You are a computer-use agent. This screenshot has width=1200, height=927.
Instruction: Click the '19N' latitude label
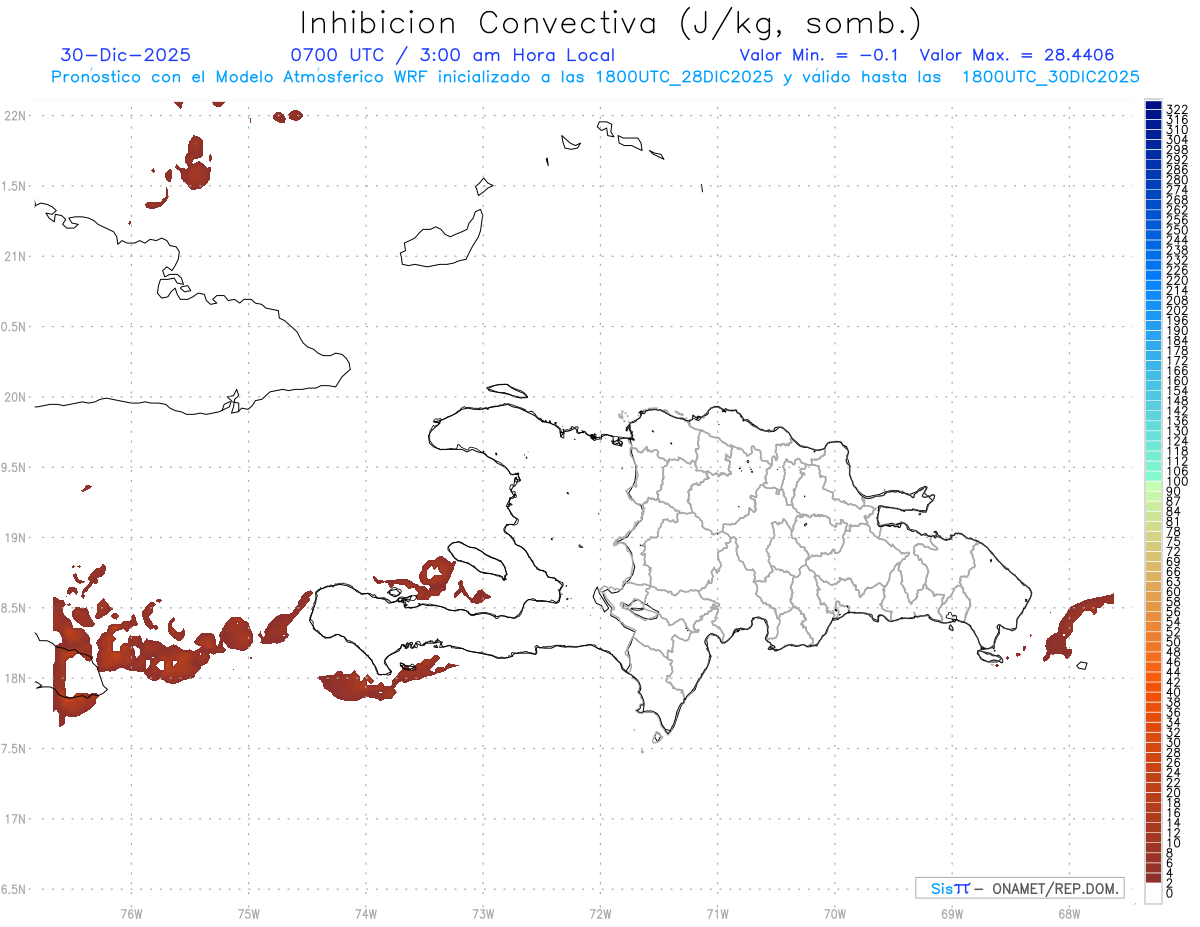pyautogui.click(x=15, y=537)
